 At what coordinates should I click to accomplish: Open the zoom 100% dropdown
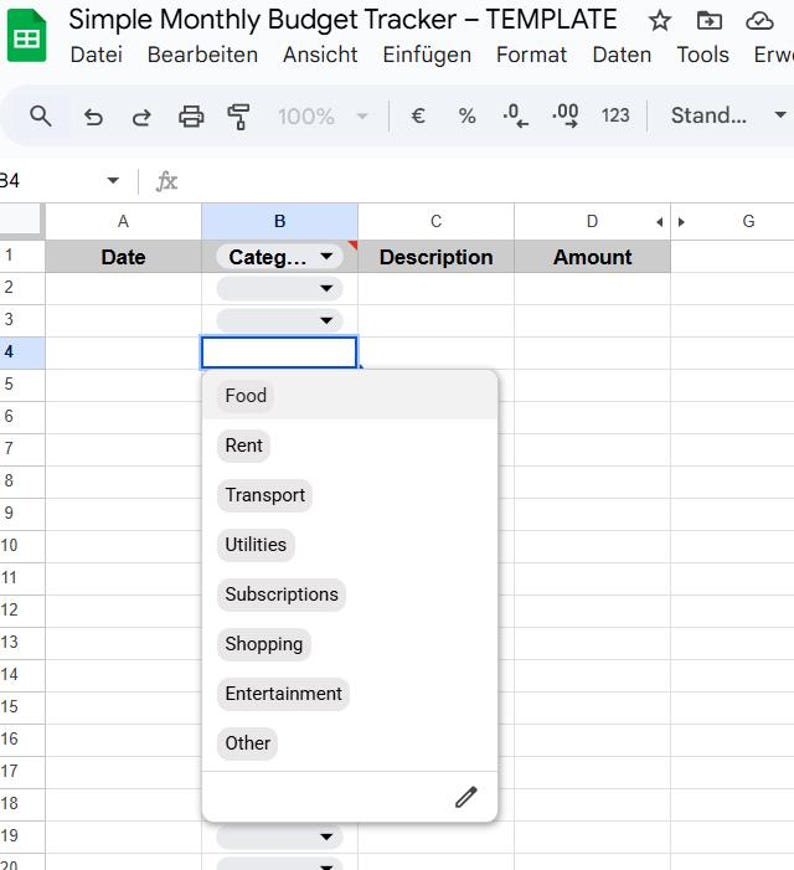click(323, 117)
